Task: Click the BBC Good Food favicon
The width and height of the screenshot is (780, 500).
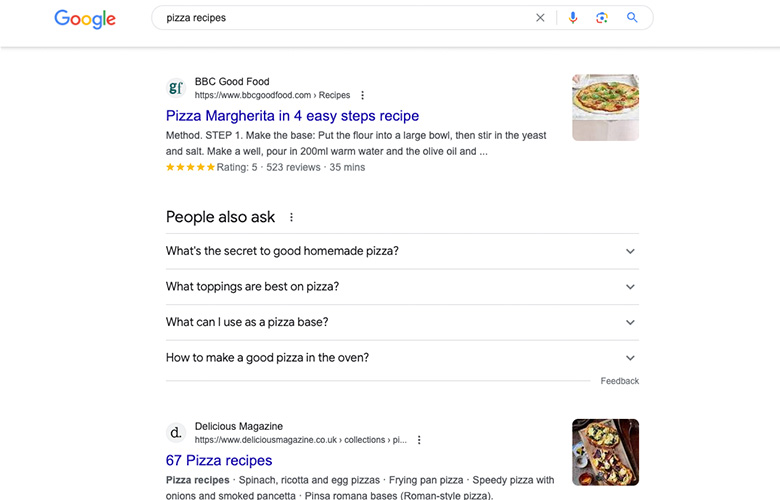Action: pos(176,88)
